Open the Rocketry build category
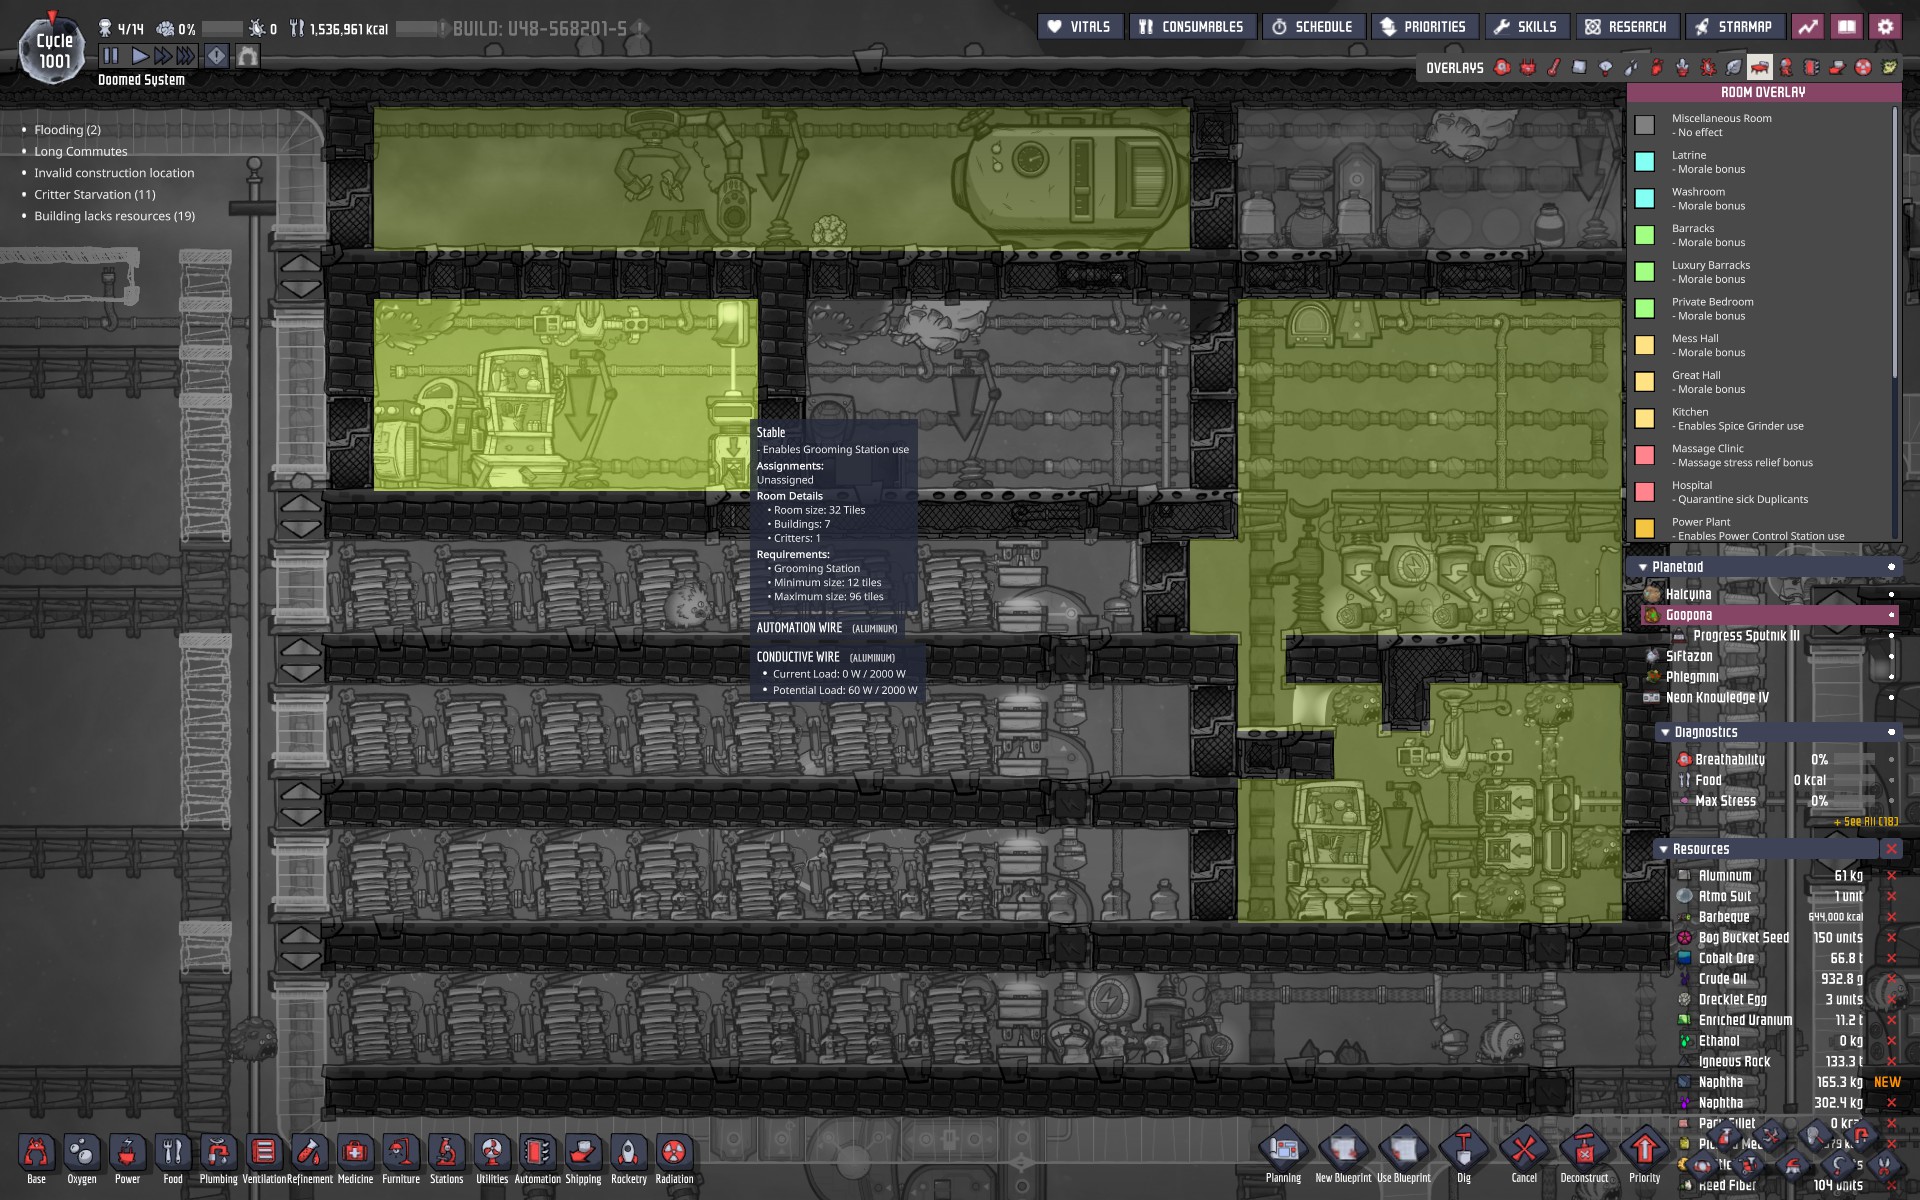 coord(629,1153)
